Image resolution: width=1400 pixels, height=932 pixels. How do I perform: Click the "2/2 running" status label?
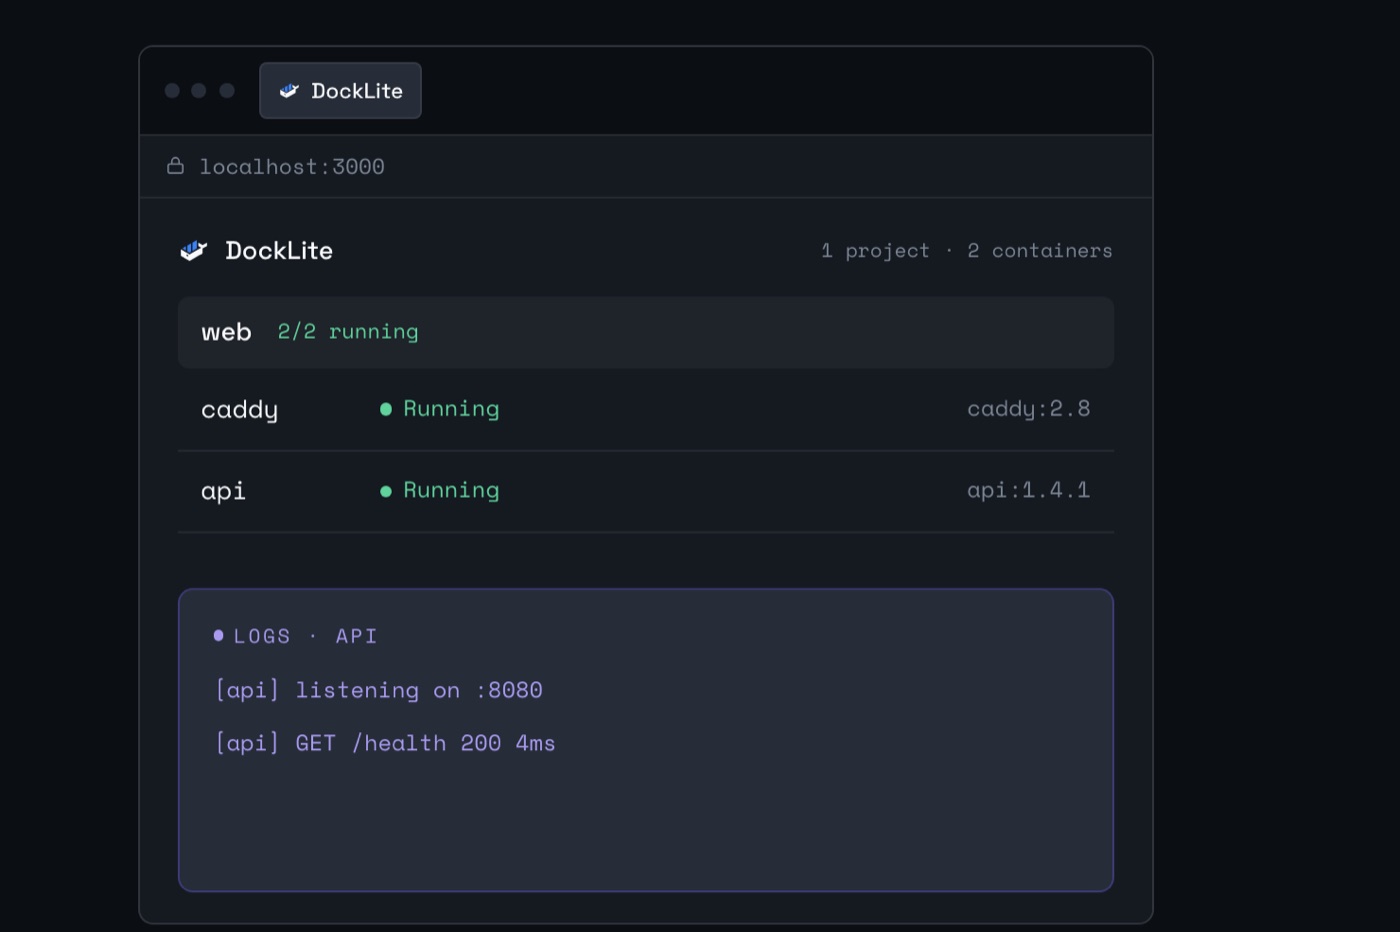348,332
